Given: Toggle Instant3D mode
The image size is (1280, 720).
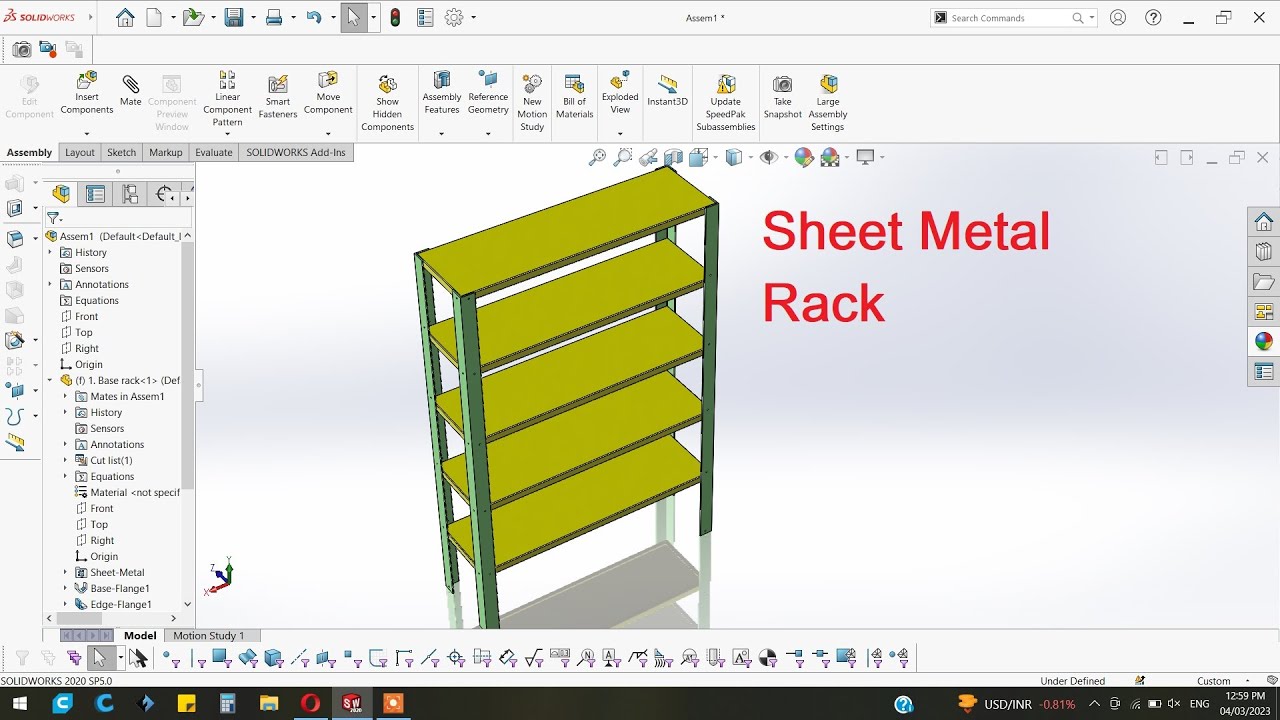Looking at the screenshot, I should point(667,90).
